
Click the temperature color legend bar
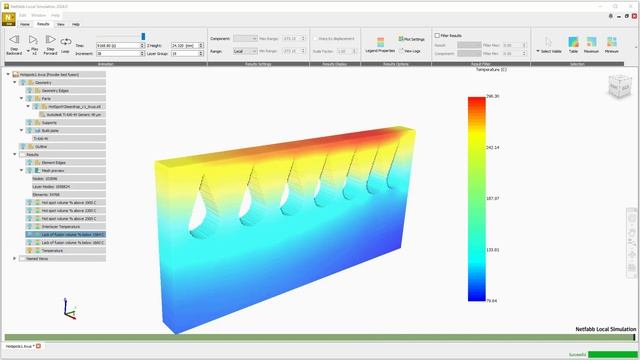477,199
